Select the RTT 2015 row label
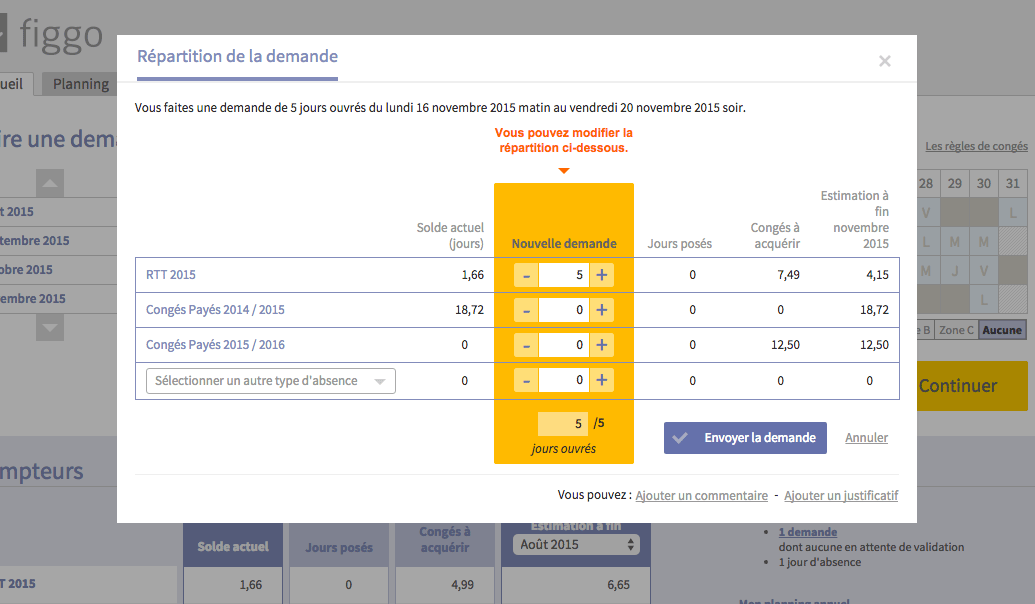The image size is (1035, 604). (x=171, y=275)
